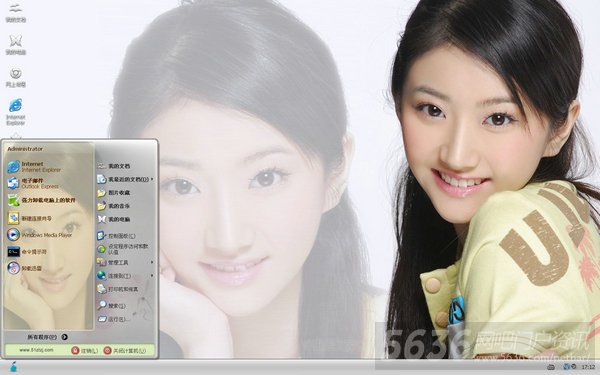
Task: Click the Start button on the taskbar
Action: point(13,367)
